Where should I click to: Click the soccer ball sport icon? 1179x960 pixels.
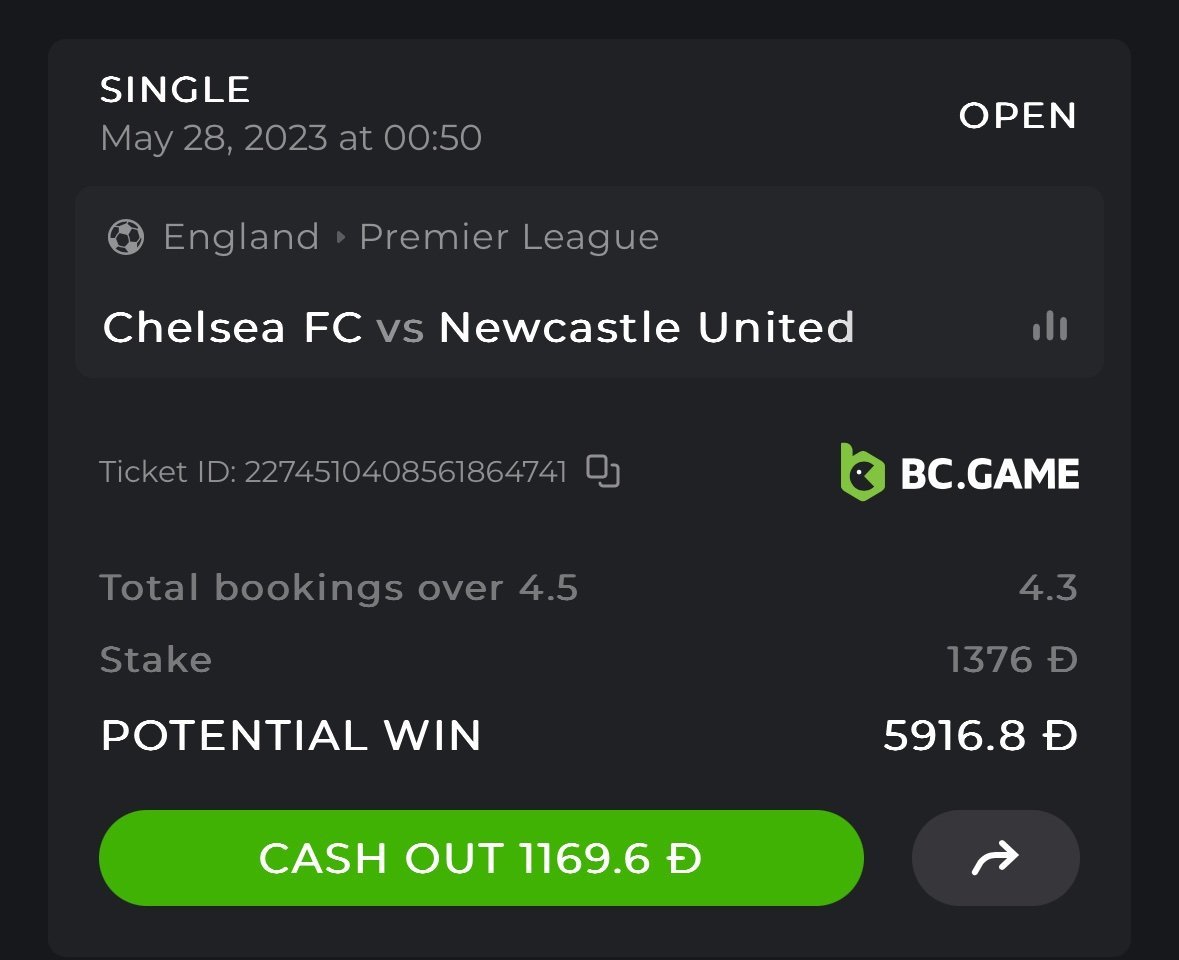[125, 238]
